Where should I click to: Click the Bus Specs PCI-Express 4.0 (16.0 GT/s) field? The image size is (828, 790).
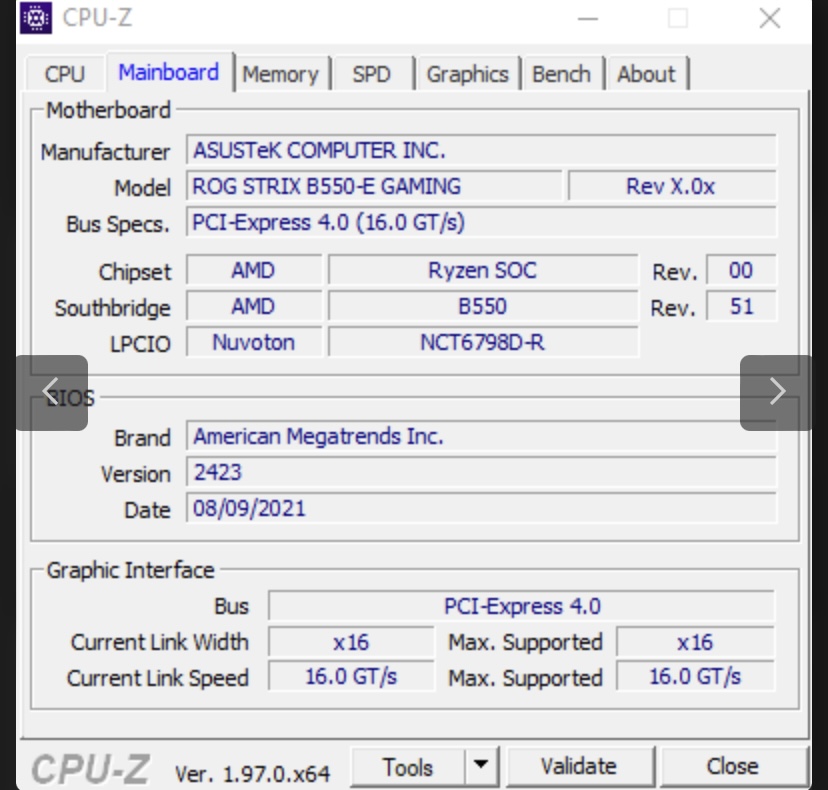481,222
